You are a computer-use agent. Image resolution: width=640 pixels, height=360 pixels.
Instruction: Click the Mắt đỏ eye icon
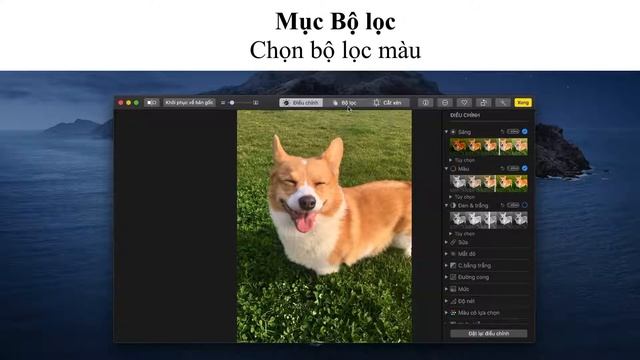[x=453, y=254]
